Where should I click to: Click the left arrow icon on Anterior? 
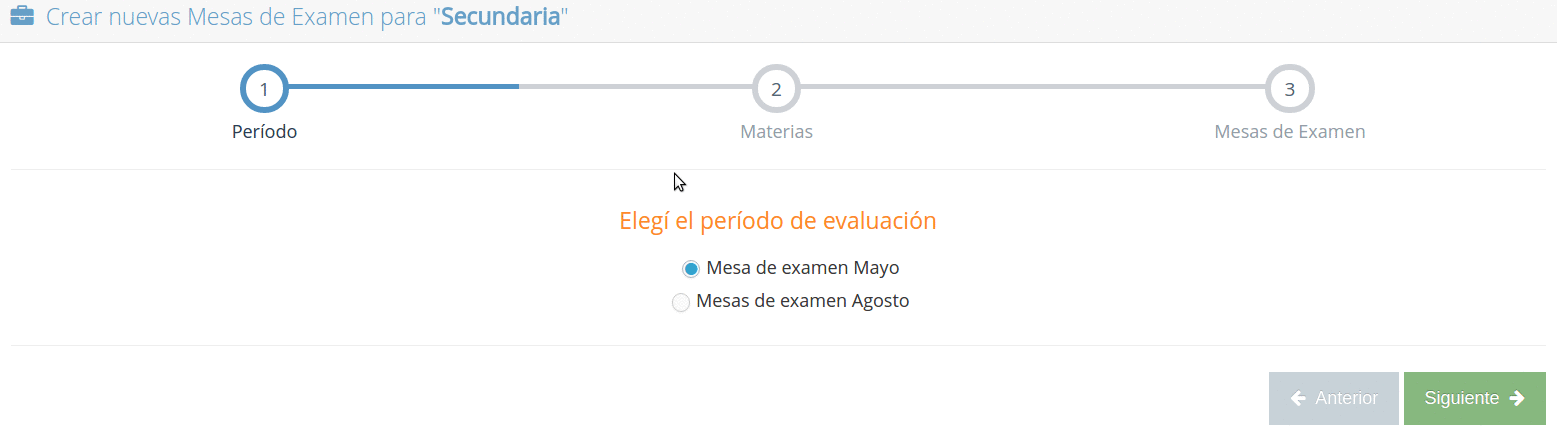coord(1298,398)
